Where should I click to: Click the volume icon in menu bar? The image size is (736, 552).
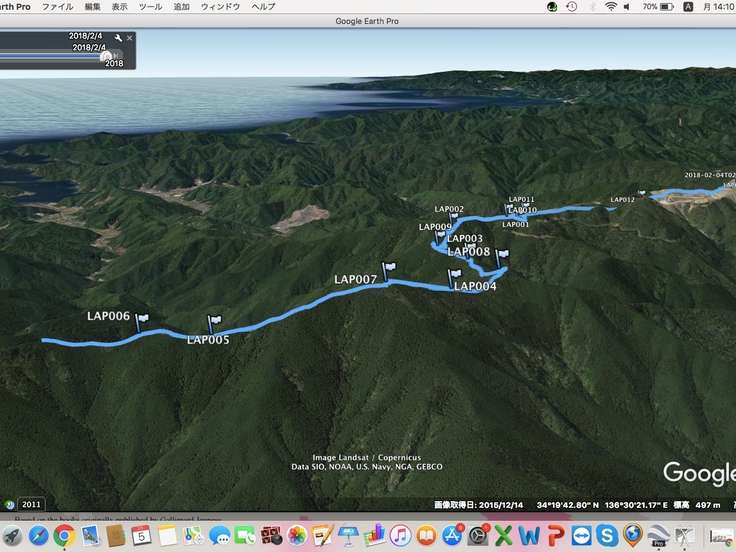(x=628, y=7)
